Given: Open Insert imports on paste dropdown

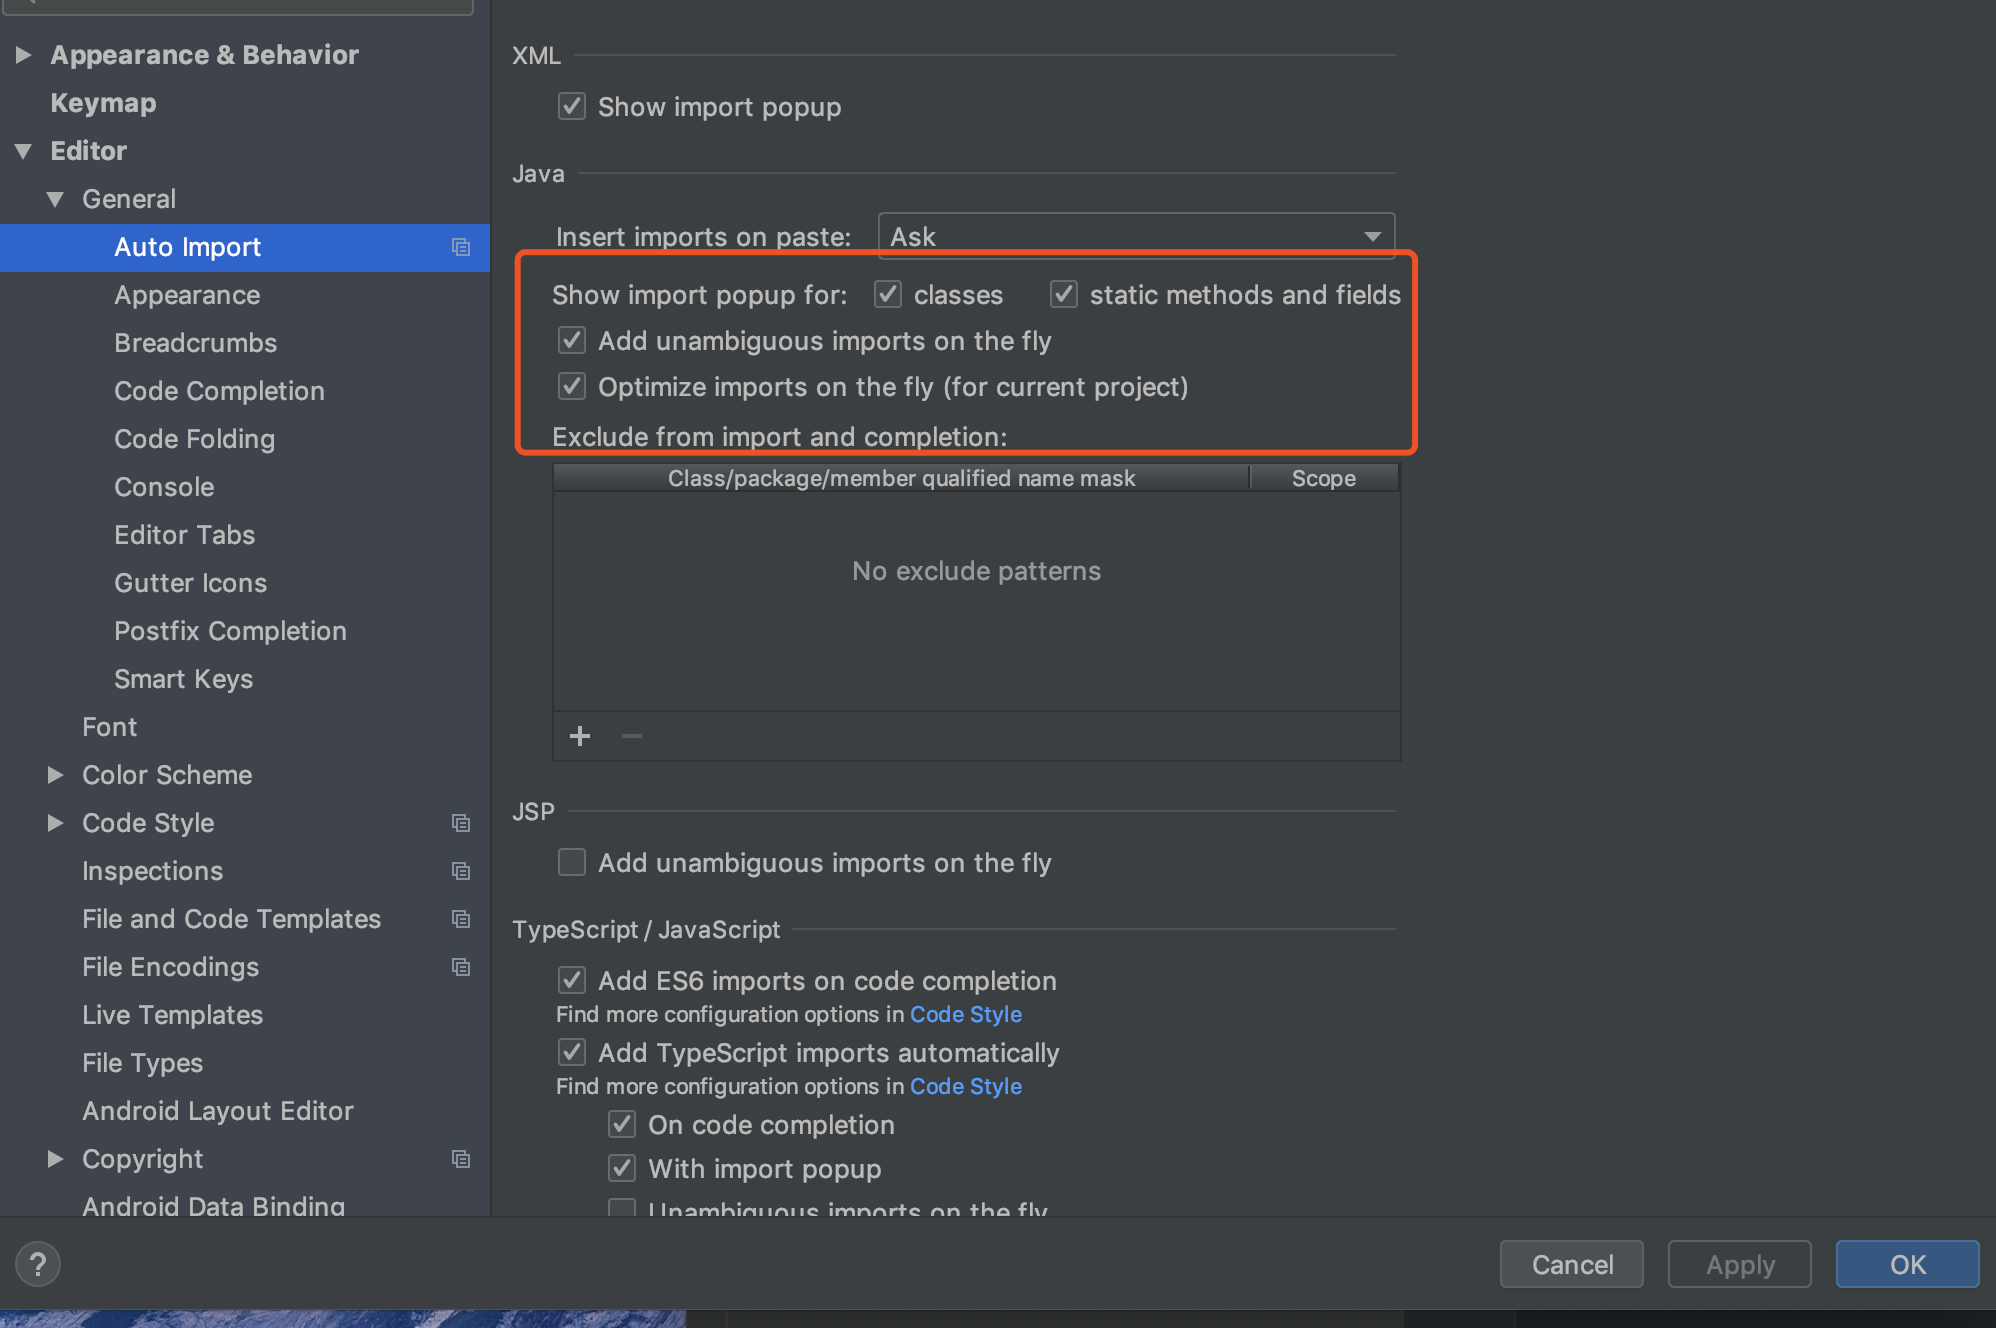Looking at the screenshot, I should pos(1136,237).
